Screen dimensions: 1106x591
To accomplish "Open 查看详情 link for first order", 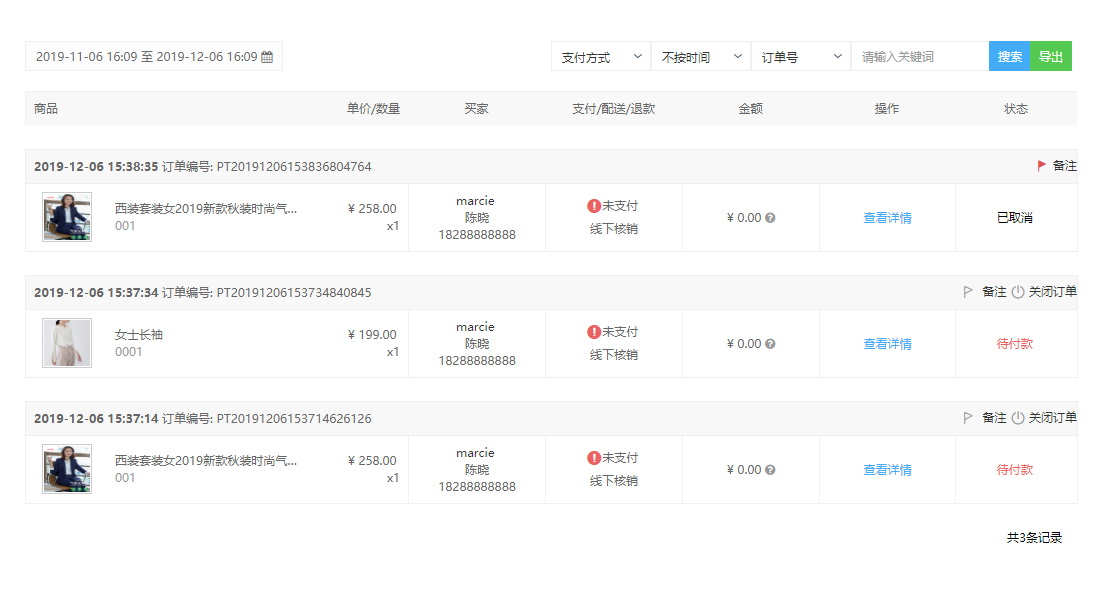I will coord(887,218).
